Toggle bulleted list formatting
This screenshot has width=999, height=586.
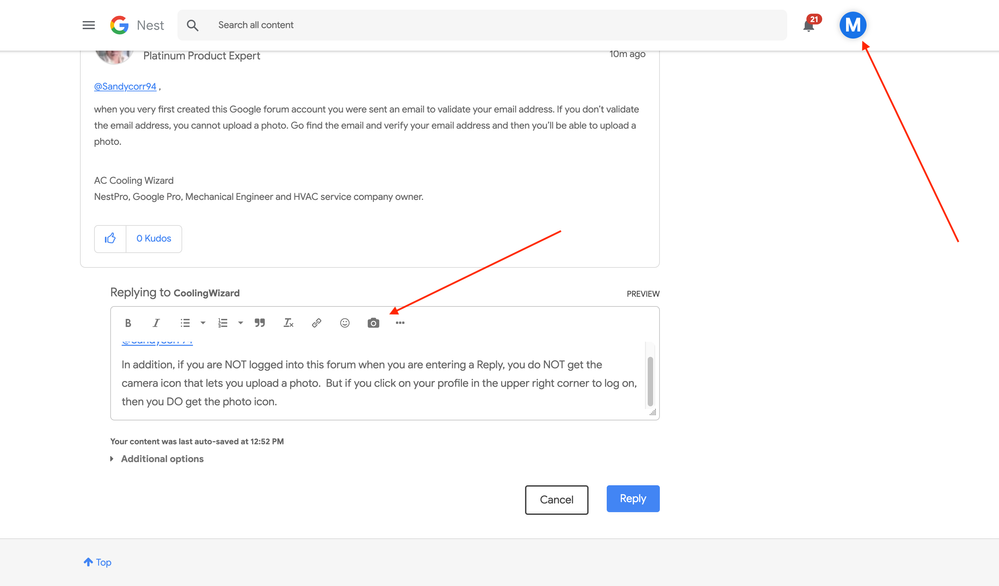(x=185, y=323)
